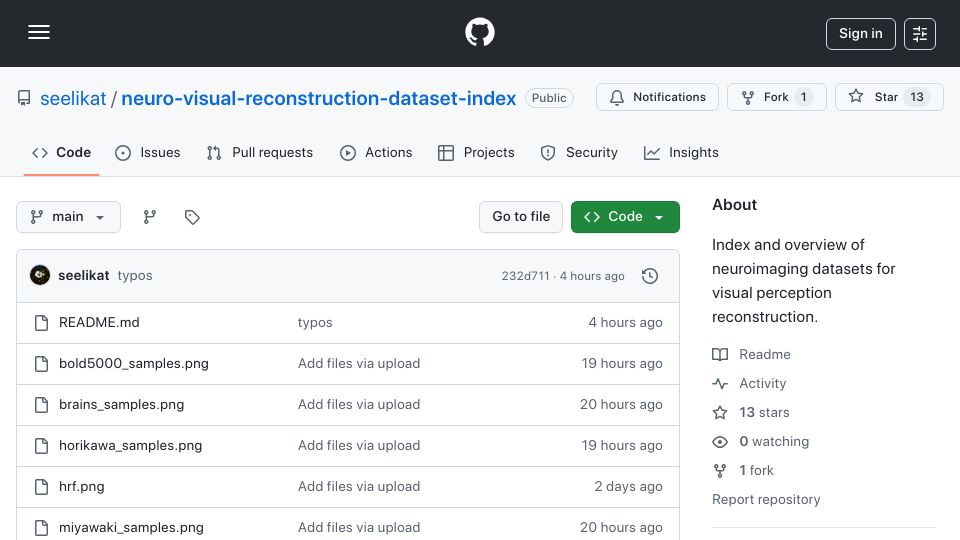Open the hamburger navigation menu
Image resolution: width=960 pixels, height=540 pixels.
coord(39,32)
